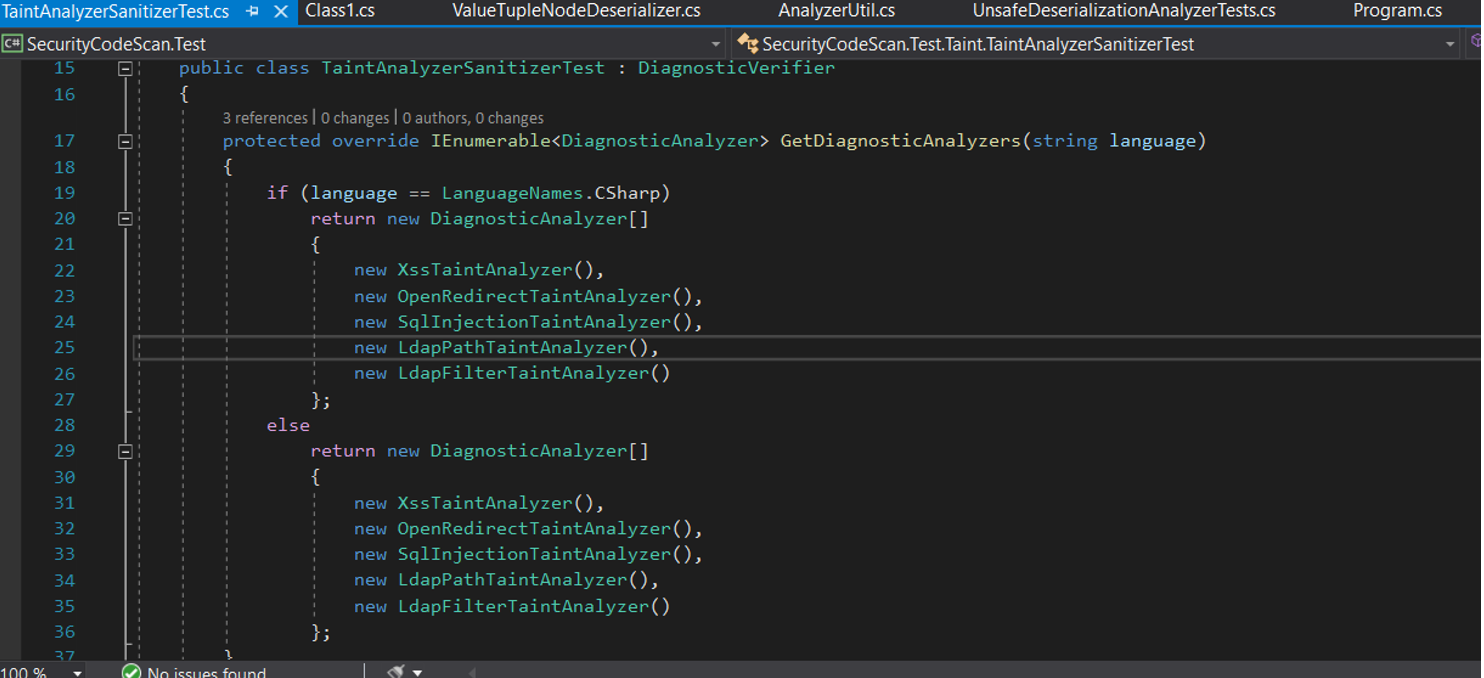Open the zoom level 100 % dropdown
The height and width of the screenshot is (678, 1484).
(77, 673)
